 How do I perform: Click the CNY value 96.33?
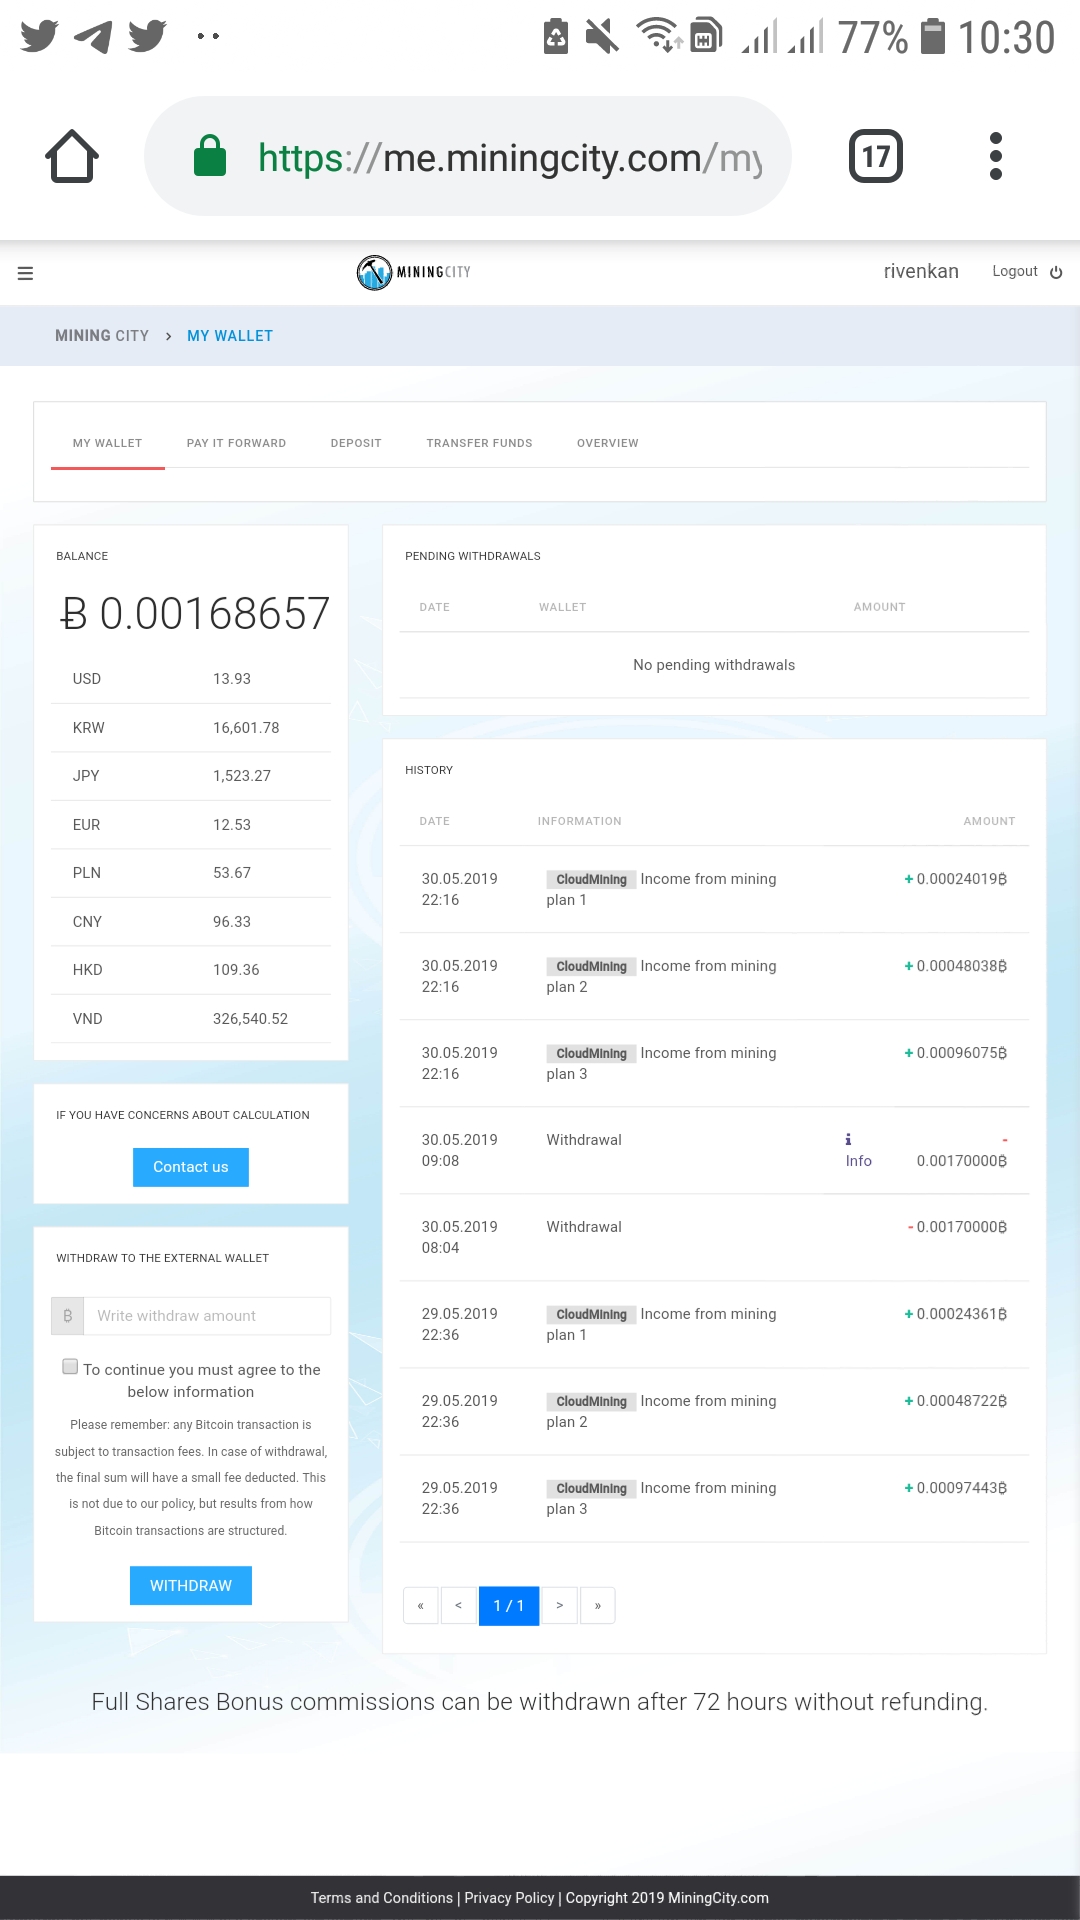click(x=232, y=922)
